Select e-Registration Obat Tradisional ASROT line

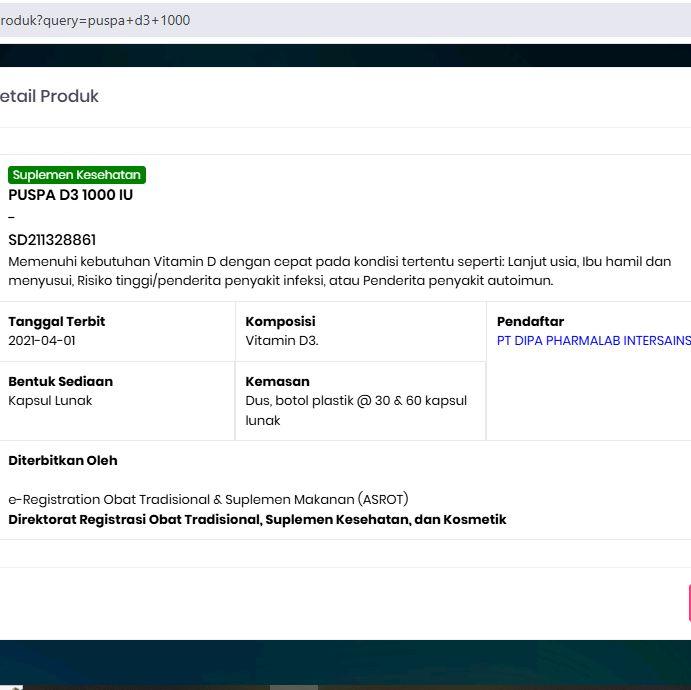[x=208, y=499]
